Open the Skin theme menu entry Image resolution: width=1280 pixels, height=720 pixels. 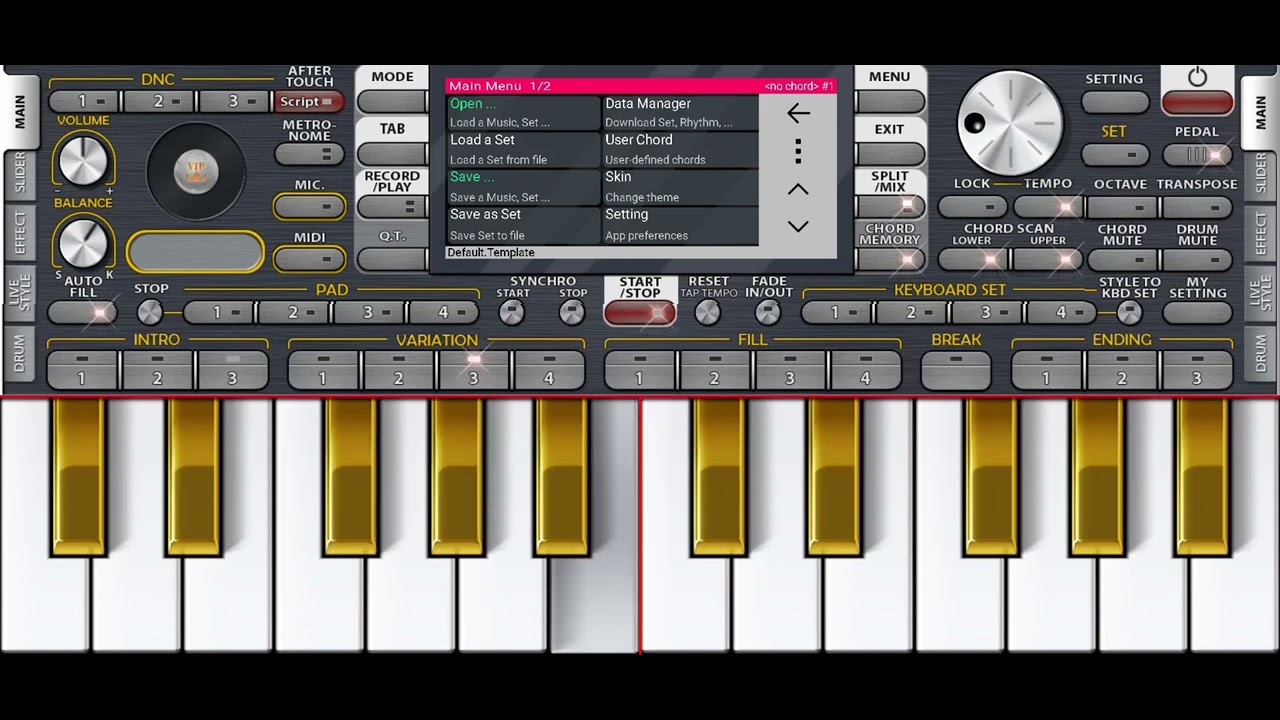click(679, 186)
